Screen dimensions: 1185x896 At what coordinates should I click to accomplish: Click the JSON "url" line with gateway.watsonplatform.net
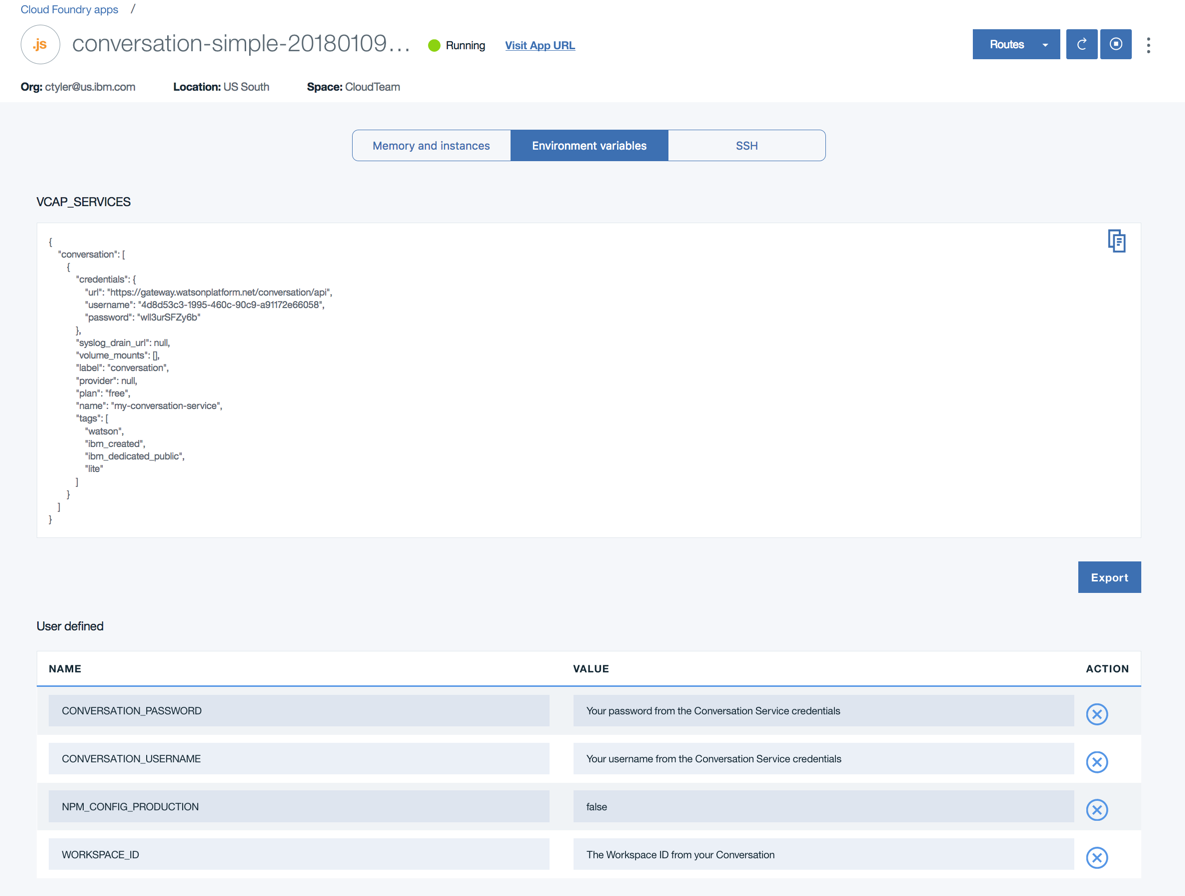pyautogui.click(x=209, y=292)
